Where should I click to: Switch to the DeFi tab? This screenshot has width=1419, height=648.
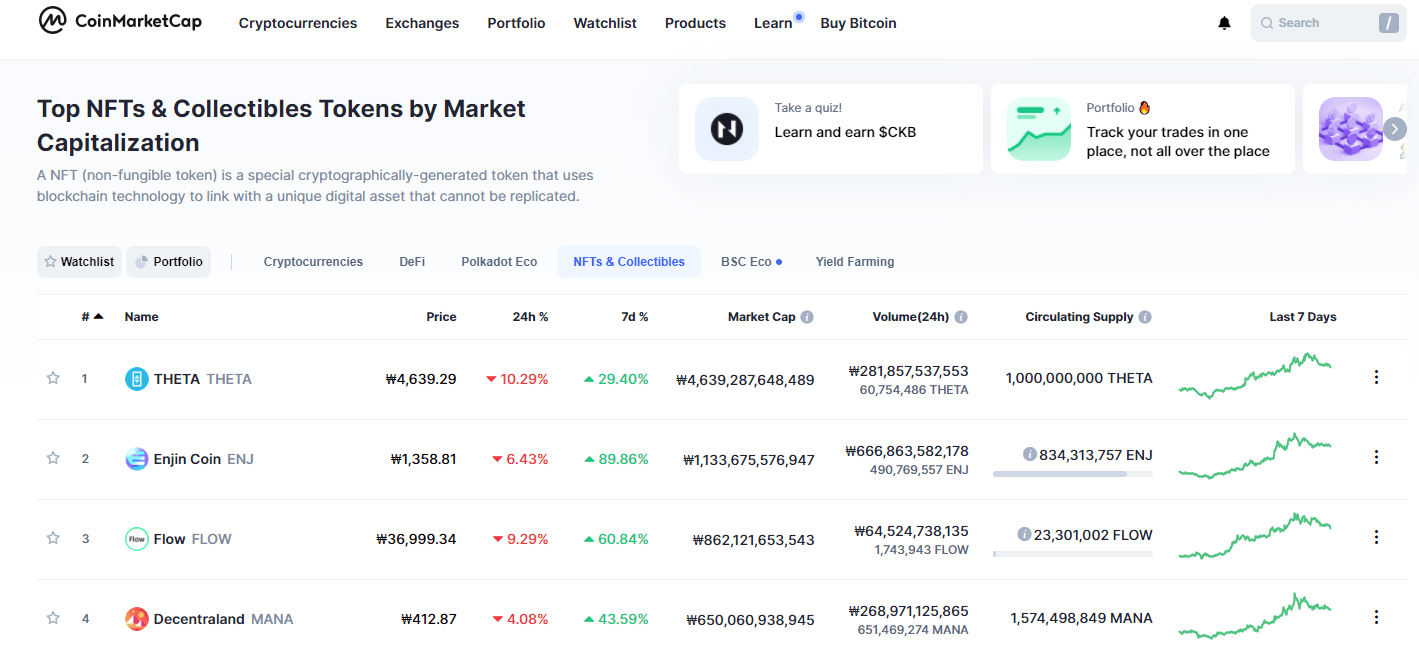tap(412, 262)
